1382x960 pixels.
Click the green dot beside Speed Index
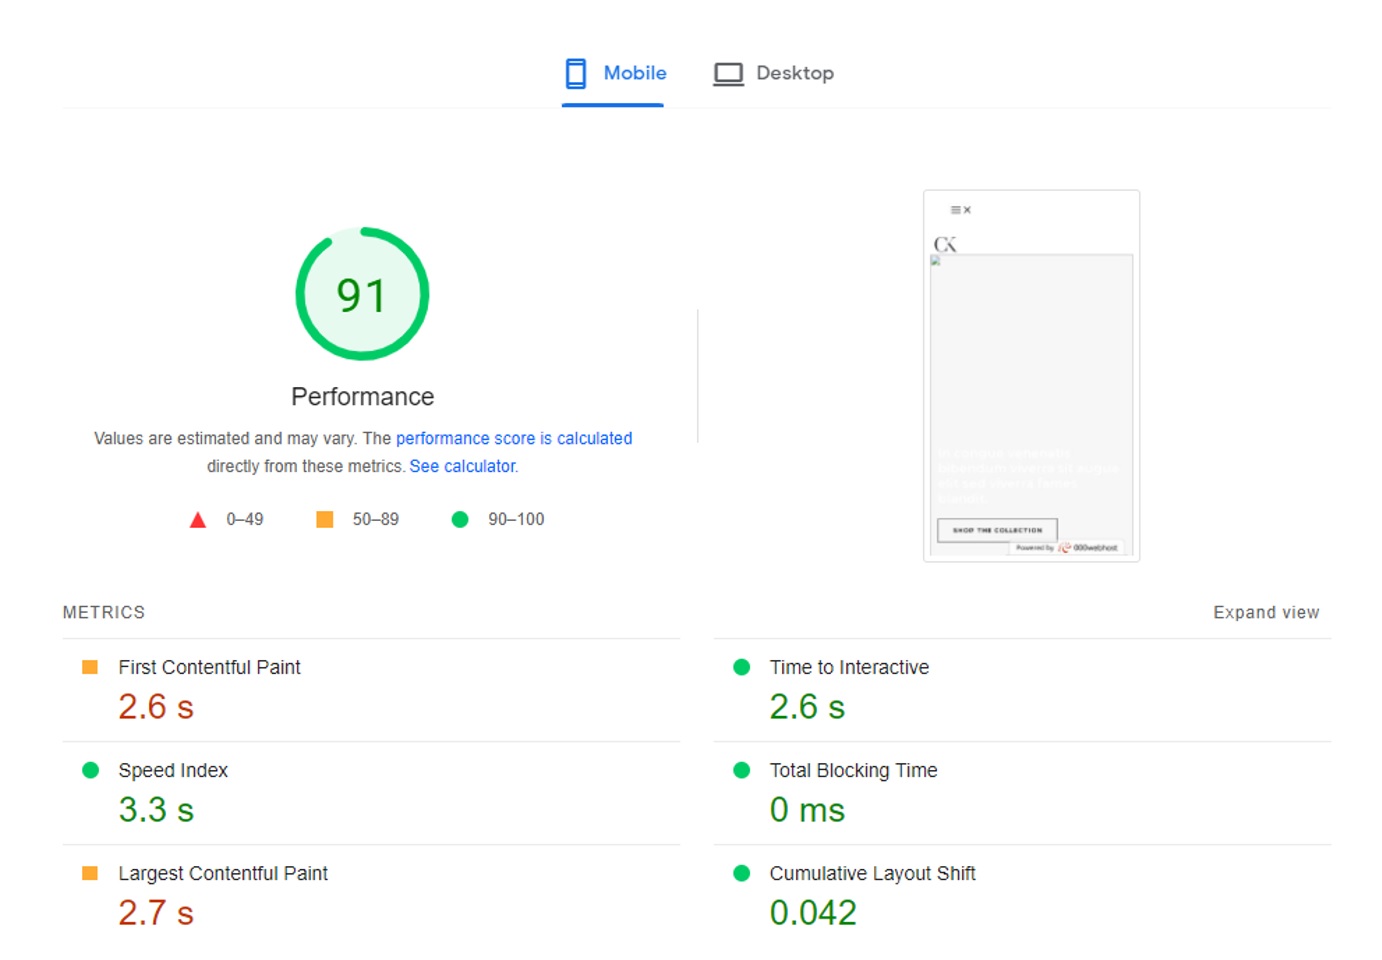coord(90,770)
